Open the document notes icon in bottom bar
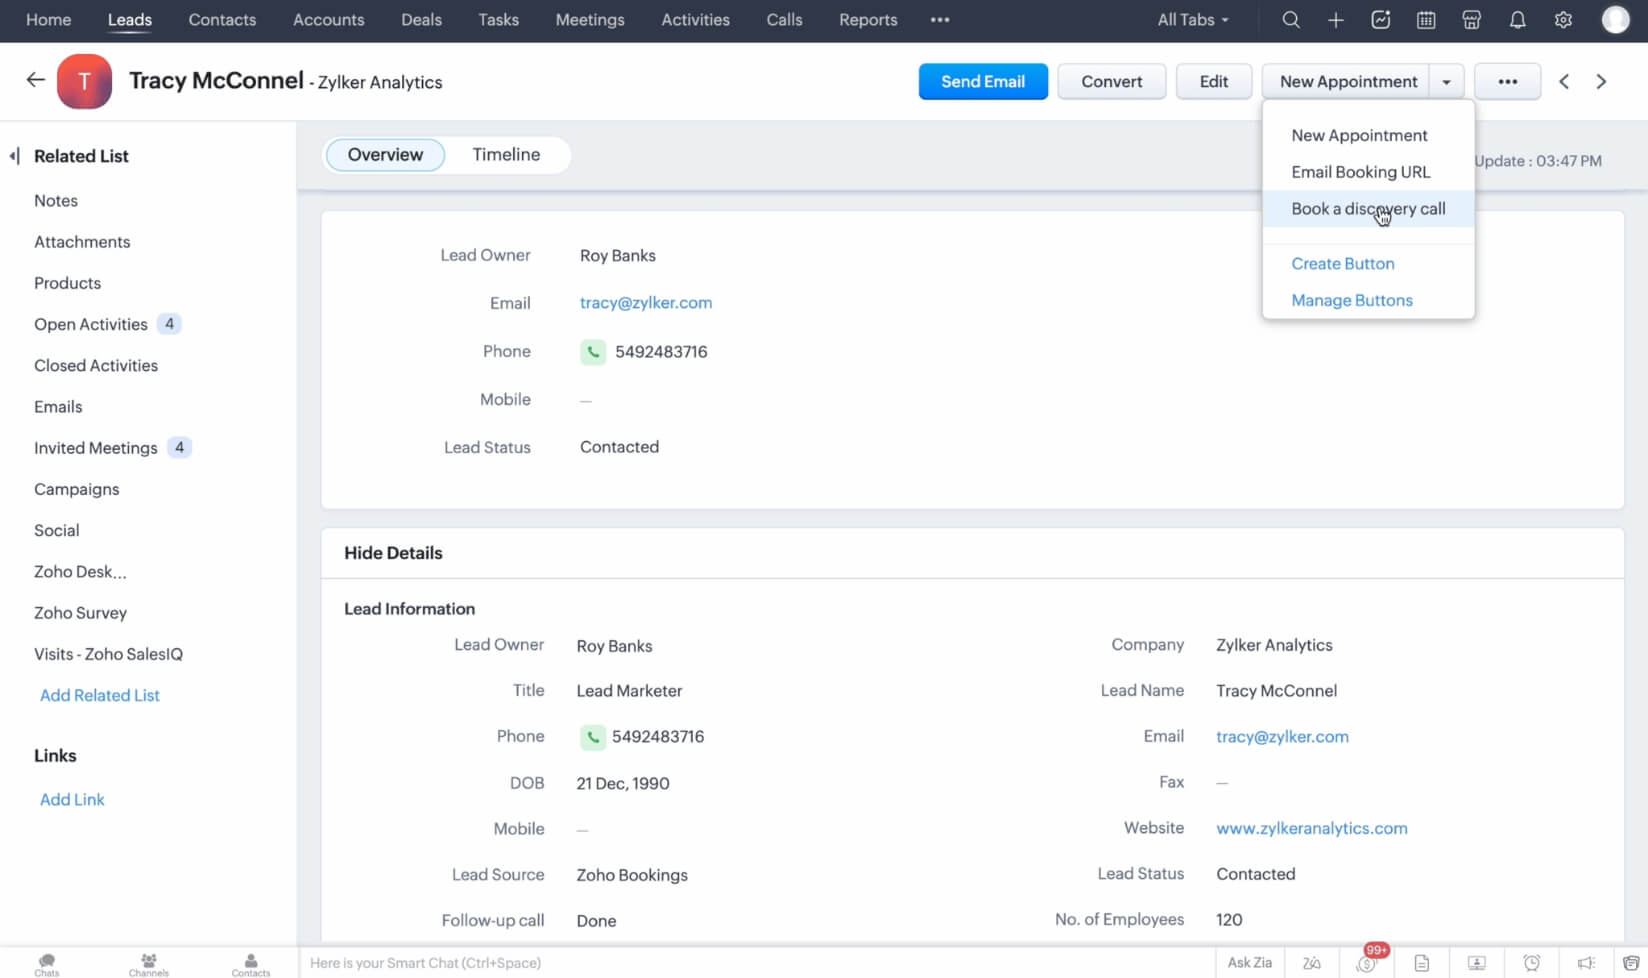The height and width of the screenshot is (978, 1648). click(1422, 963)
